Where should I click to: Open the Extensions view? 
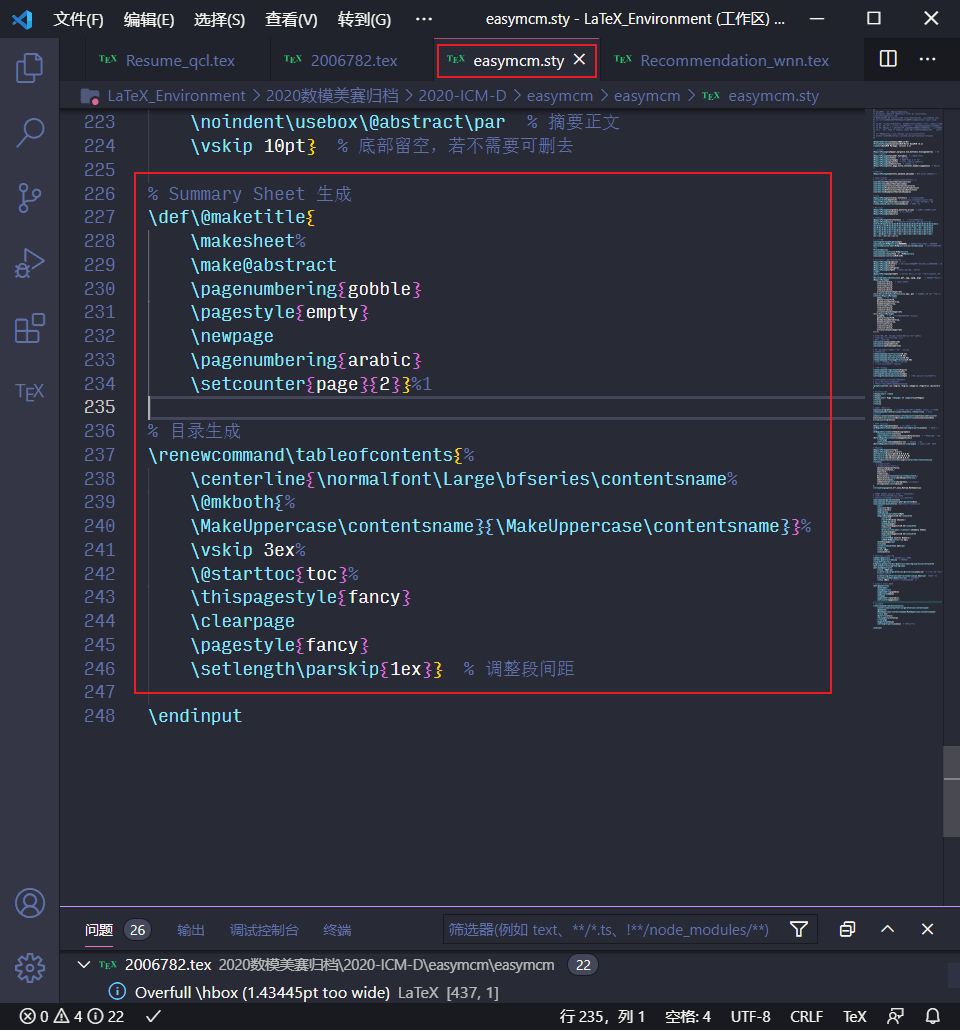30,328
